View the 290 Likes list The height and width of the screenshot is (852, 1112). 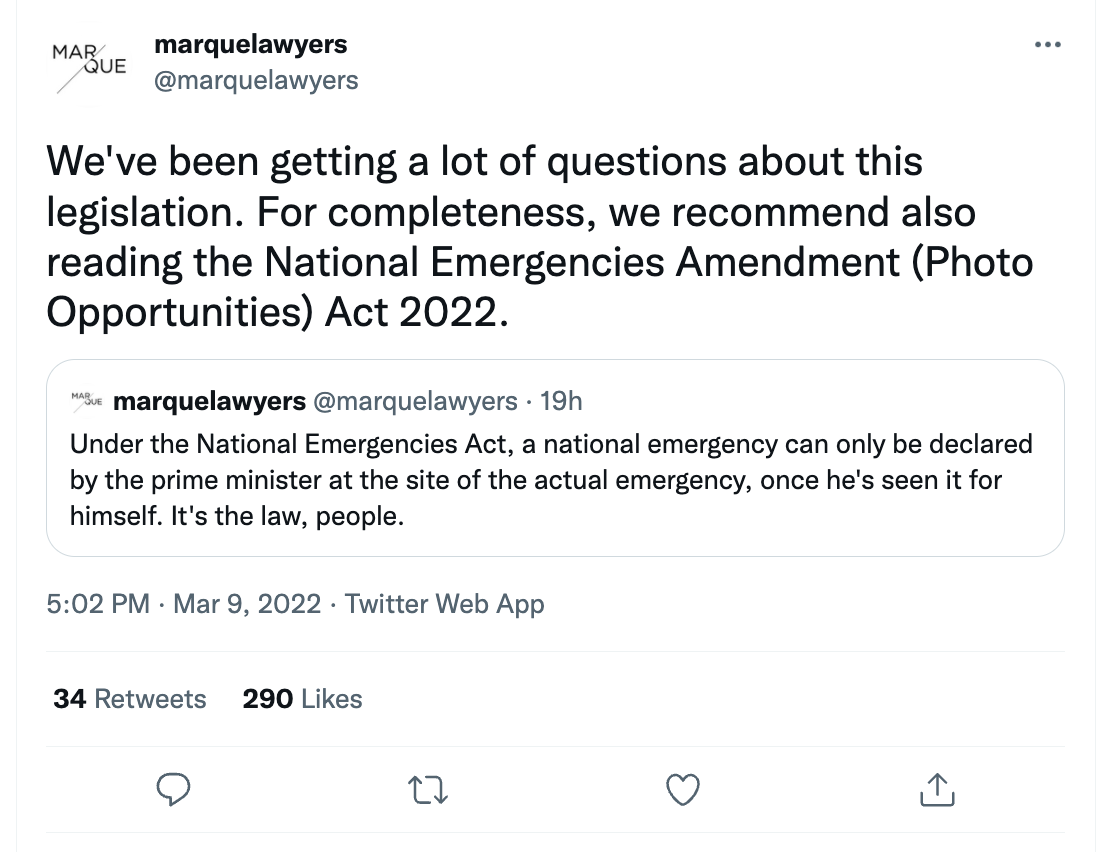pyautogui.click(x=302, y=698)
